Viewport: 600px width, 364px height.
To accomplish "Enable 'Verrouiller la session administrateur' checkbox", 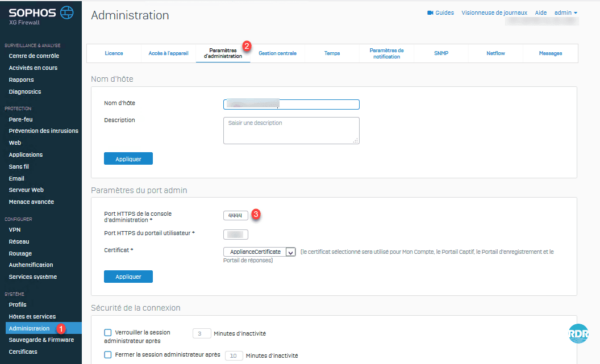I will 108,332.
